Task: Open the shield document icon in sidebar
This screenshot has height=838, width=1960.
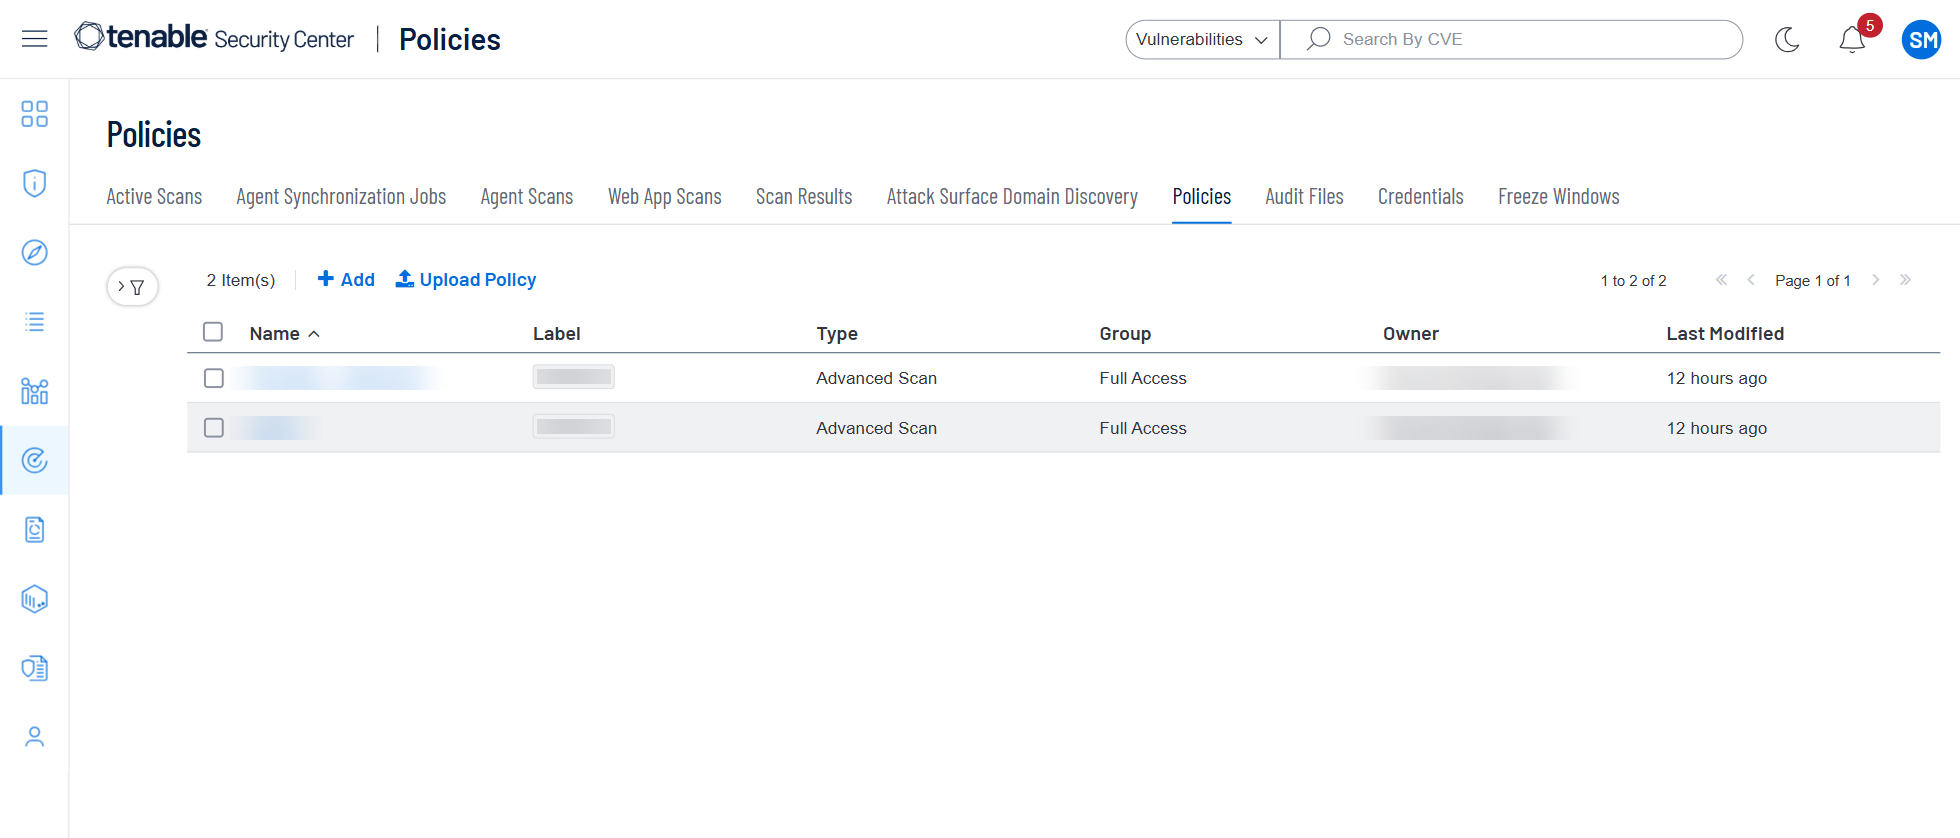Action: (x=35, y=668)
